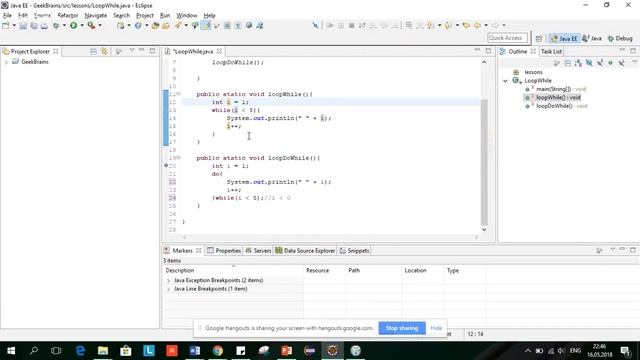Open the Properties tab in bottom panel

pyautogui.click(x=224, y=251)
